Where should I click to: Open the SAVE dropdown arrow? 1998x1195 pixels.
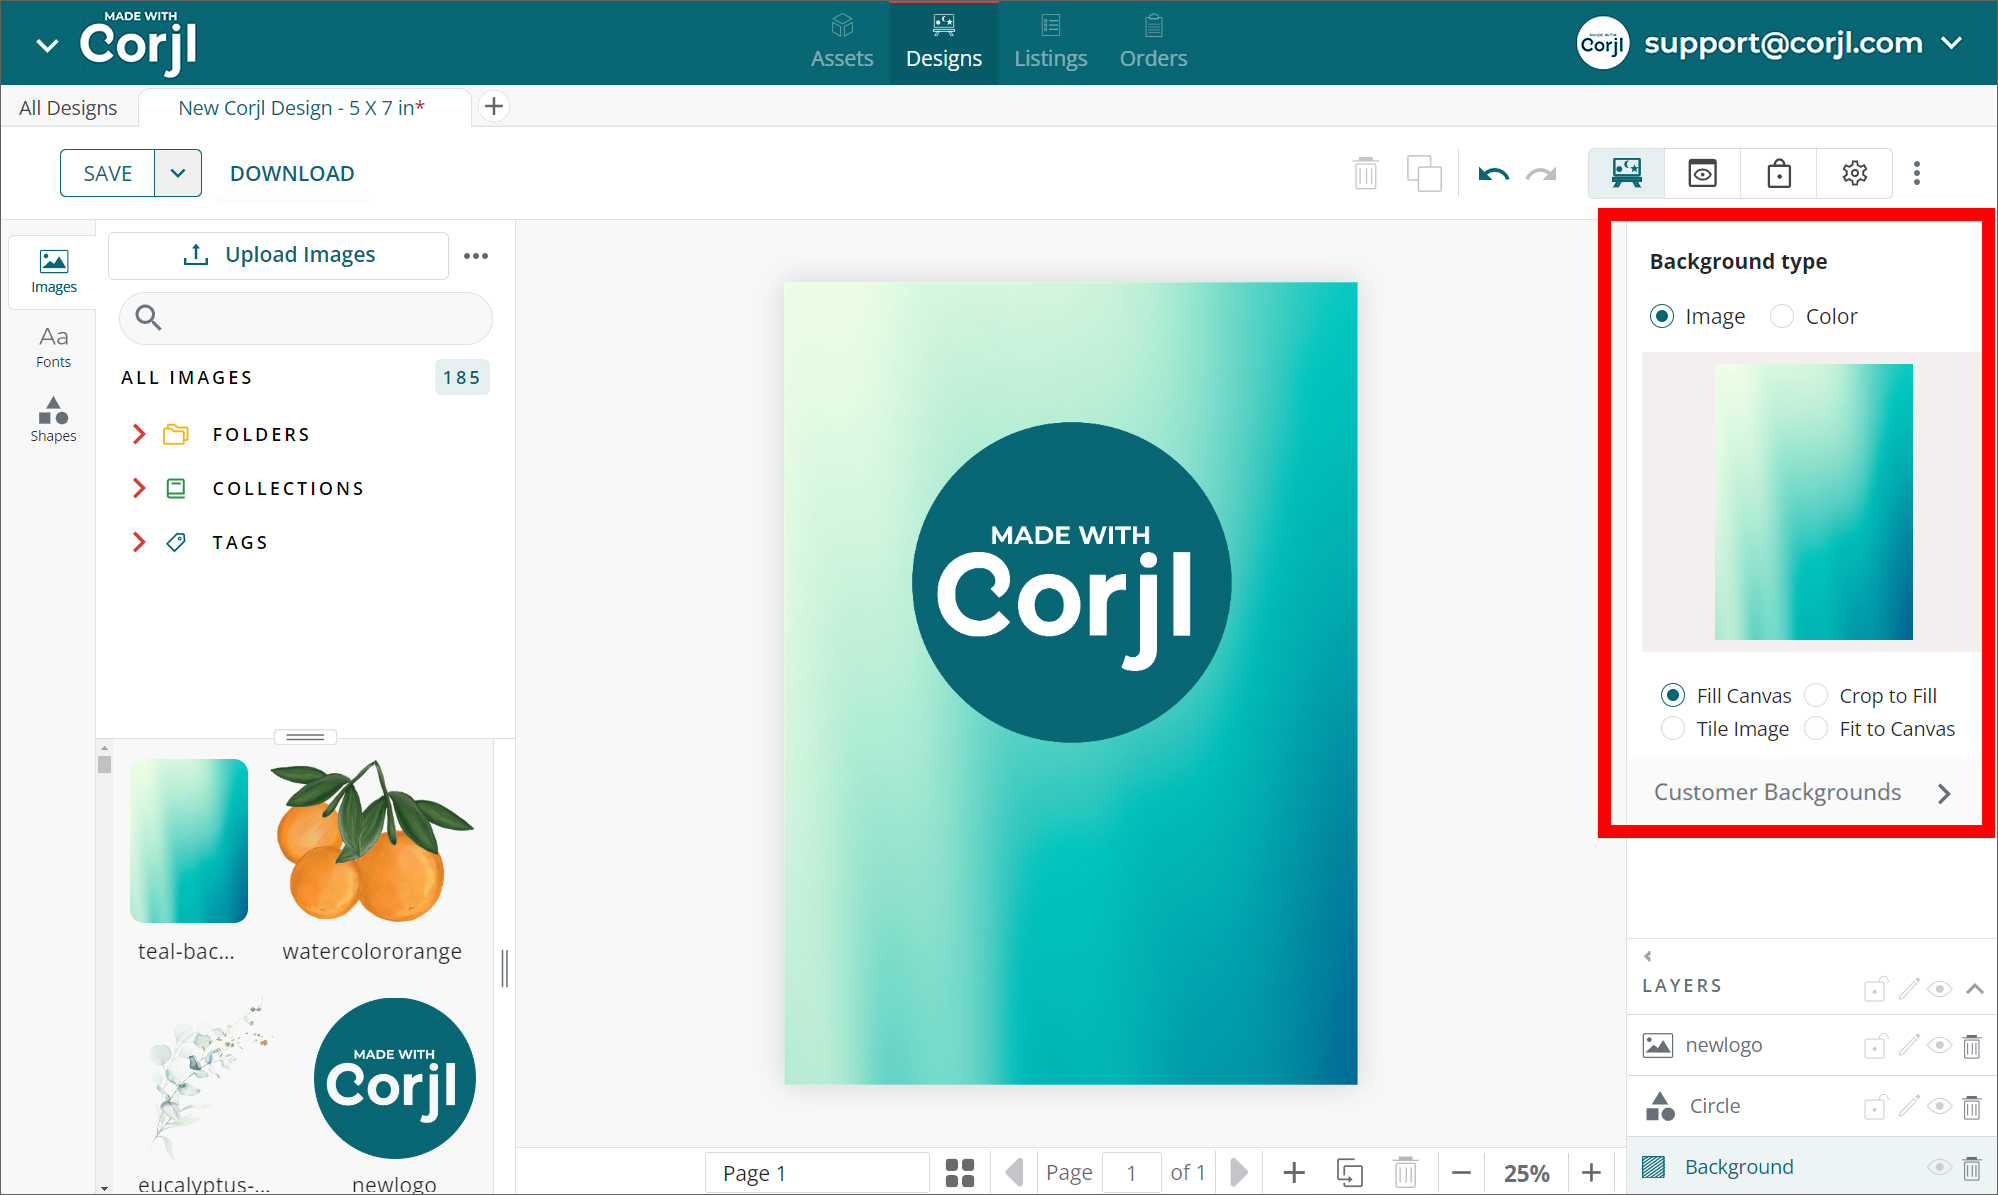(178, 173)
